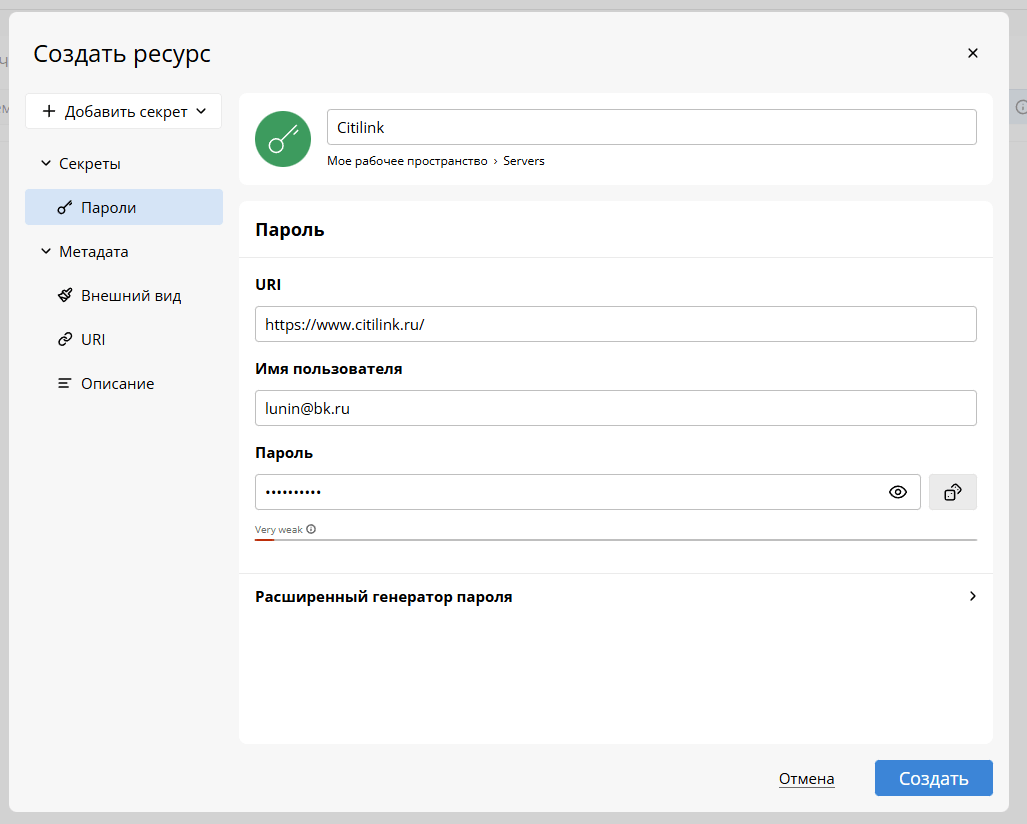Expand Расширенный генератор пароля
The height and width of the screenshot is (824, 1027).
coord(616,597)
